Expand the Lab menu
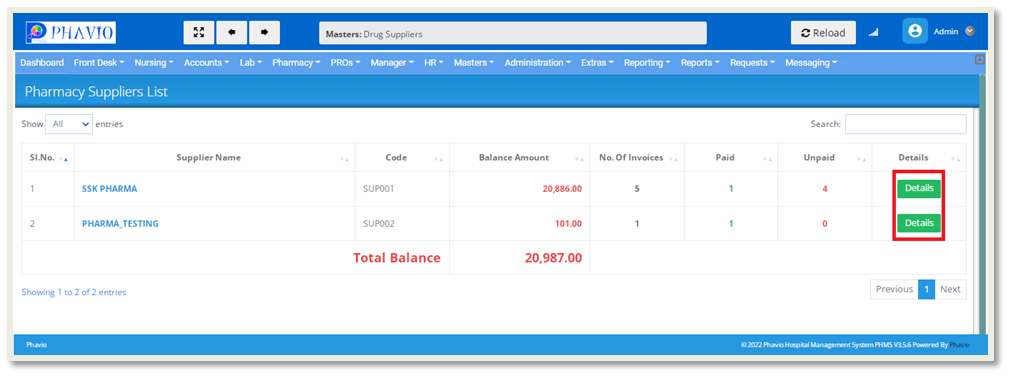 click(251, 63)
